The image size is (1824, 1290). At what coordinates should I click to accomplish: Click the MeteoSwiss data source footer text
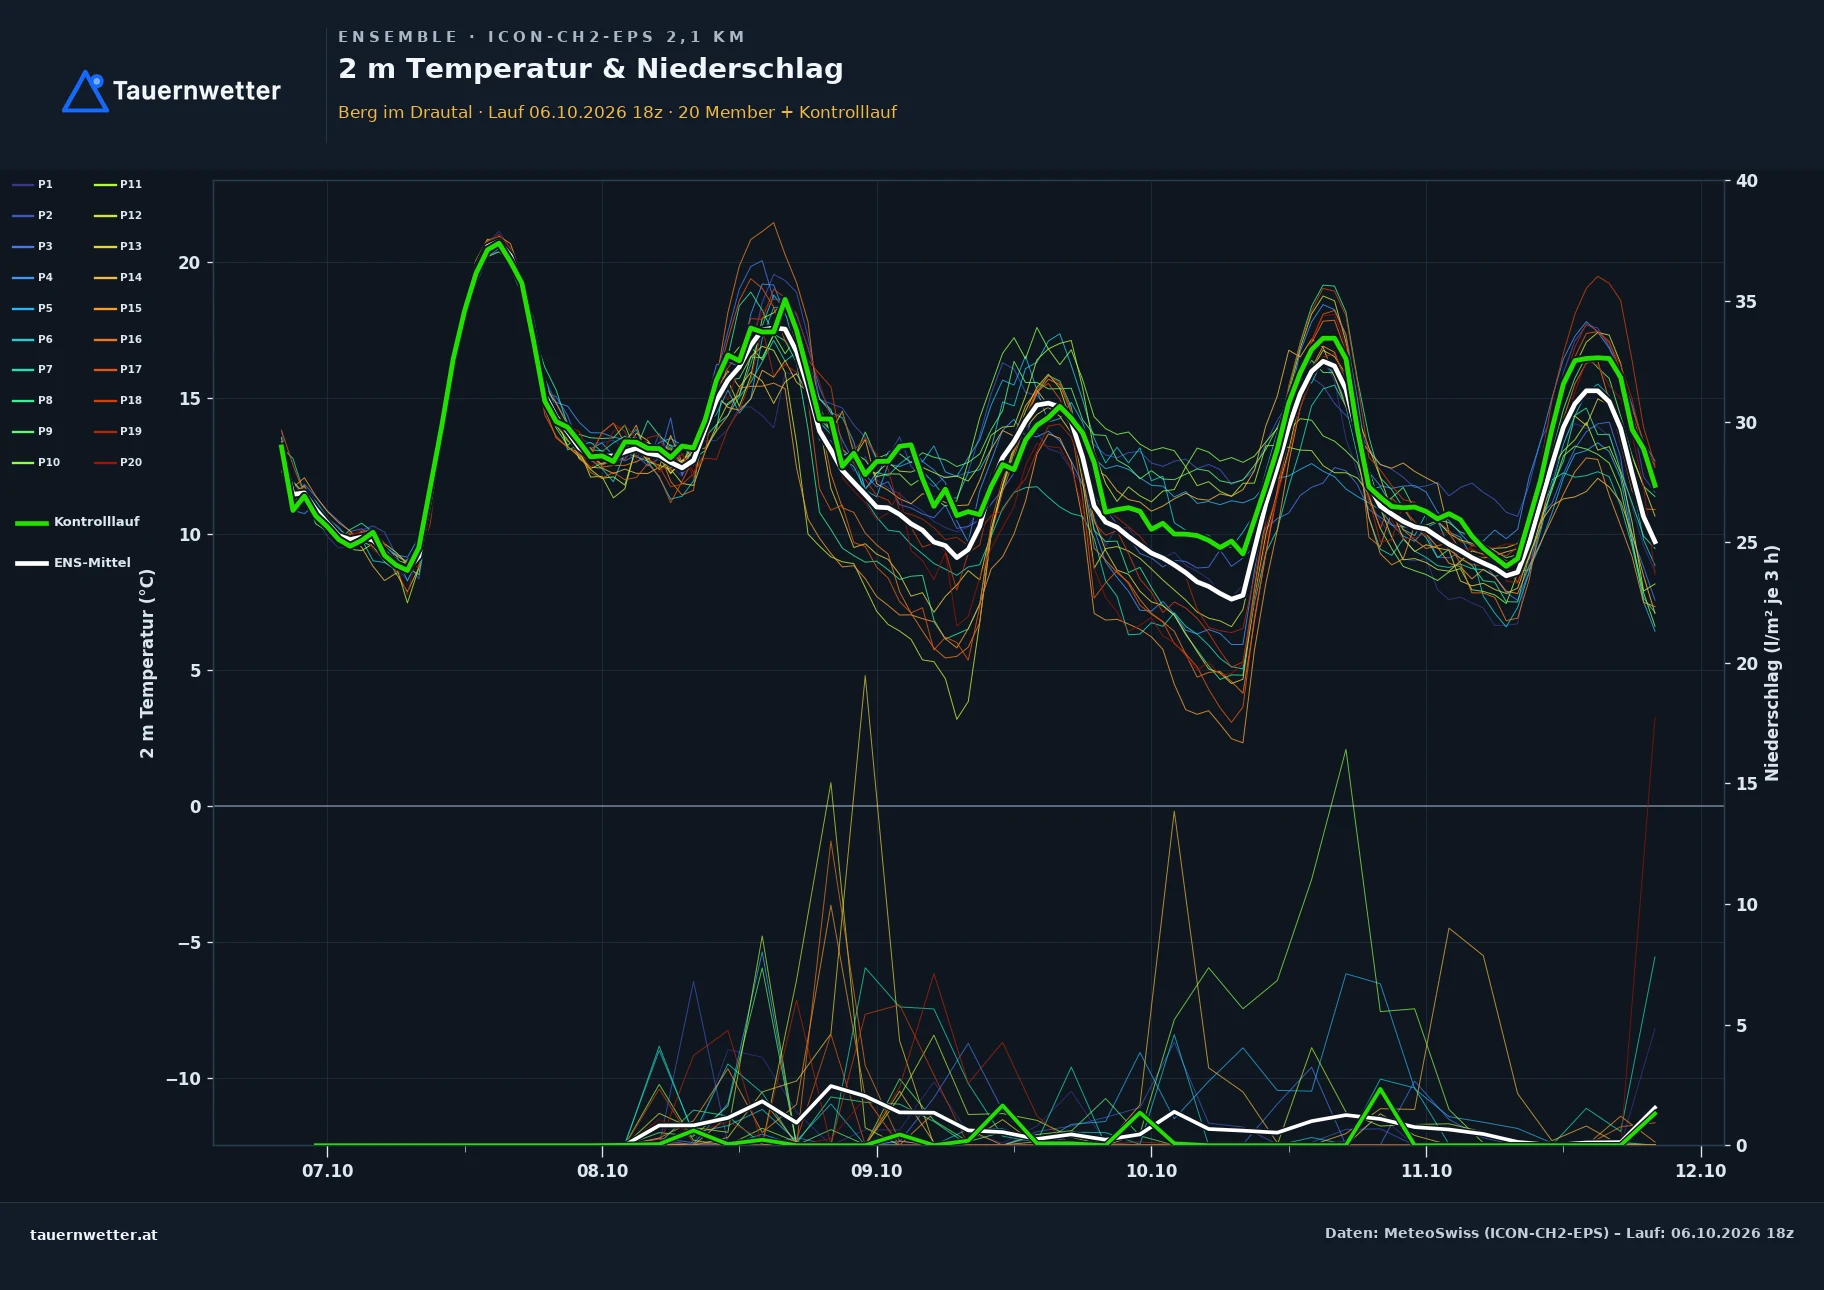click(x=1559, y=1233)
